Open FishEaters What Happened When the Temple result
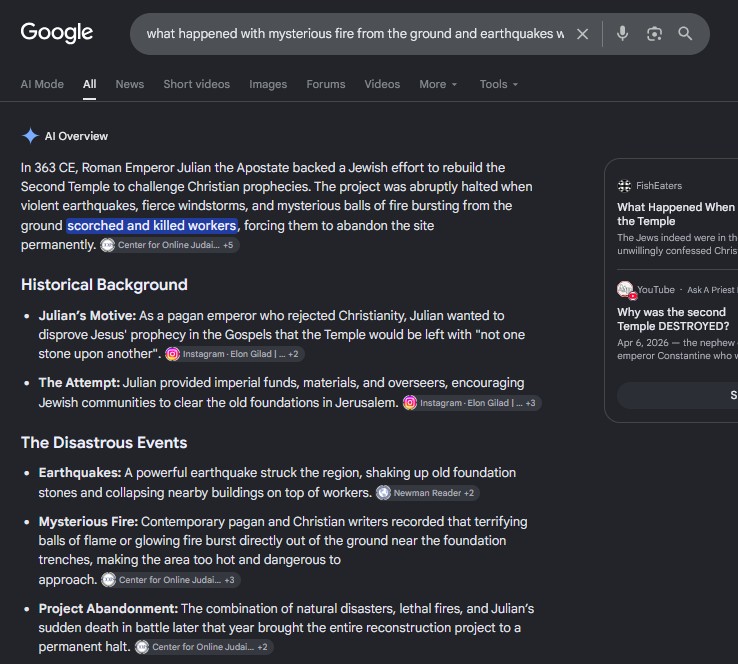Image resolution: width=738 pixels, height=664 pixels. pyautogui.click(x=677, y=214)
